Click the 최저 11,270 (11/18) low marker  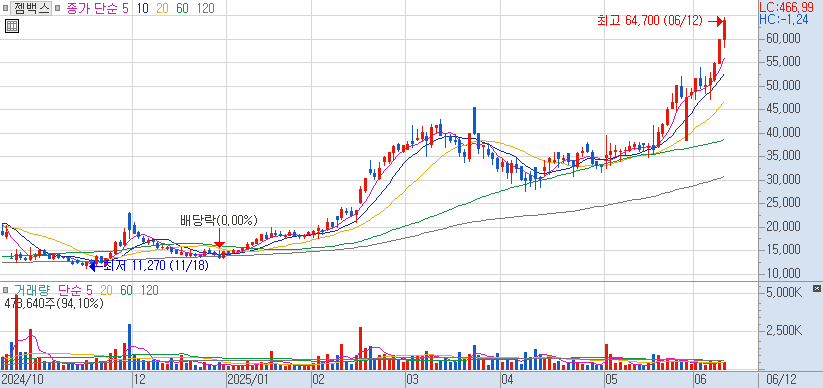[x=156, y=266]
